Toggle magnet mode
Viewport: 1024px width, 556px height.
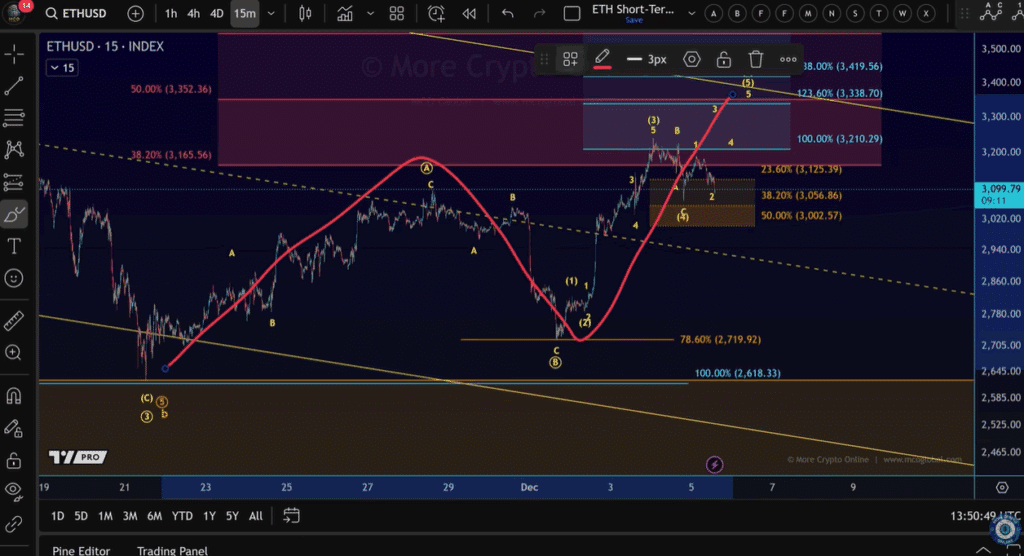click(14, 396)
